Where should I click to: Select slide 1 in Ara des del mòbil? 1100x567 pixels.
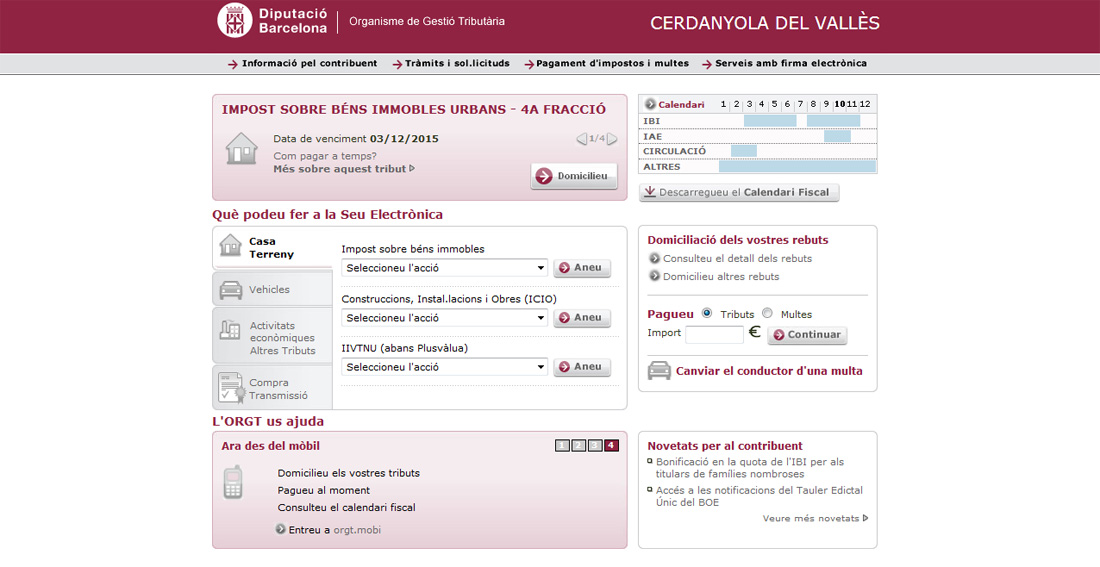click(562, 446)
